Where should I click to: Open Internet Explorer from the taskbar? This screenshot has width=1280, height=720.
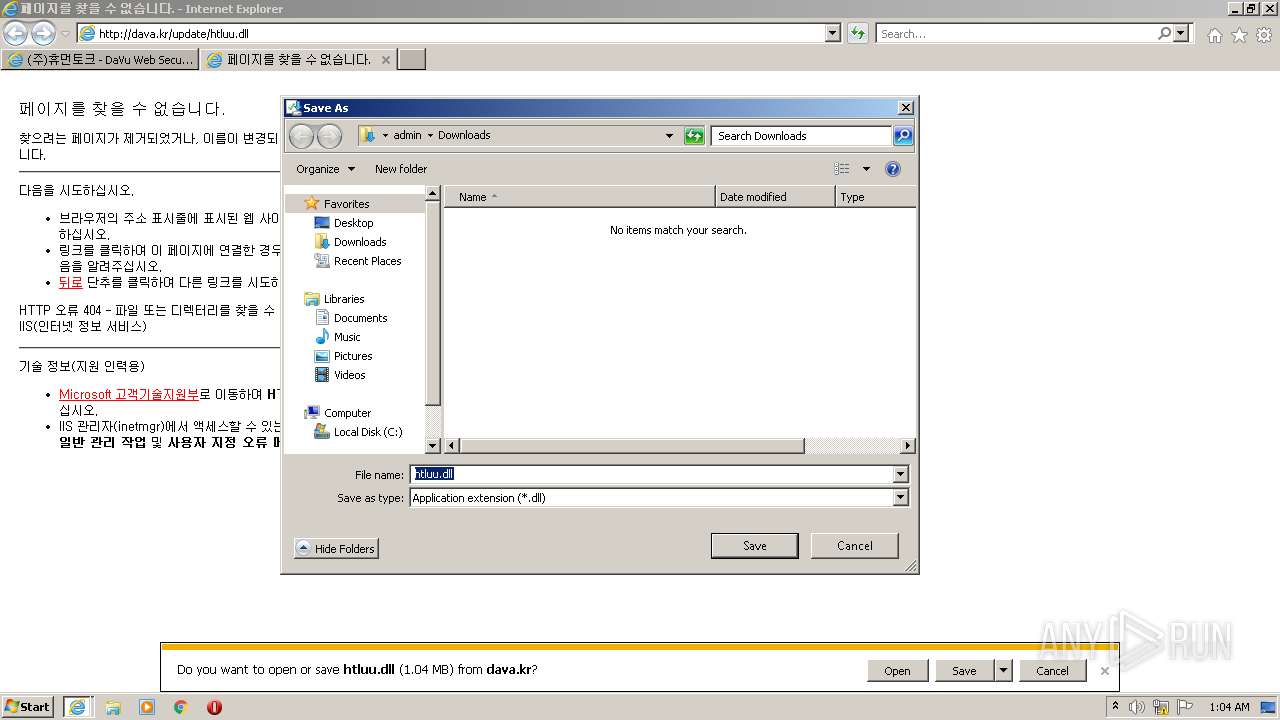coord(78,707)
